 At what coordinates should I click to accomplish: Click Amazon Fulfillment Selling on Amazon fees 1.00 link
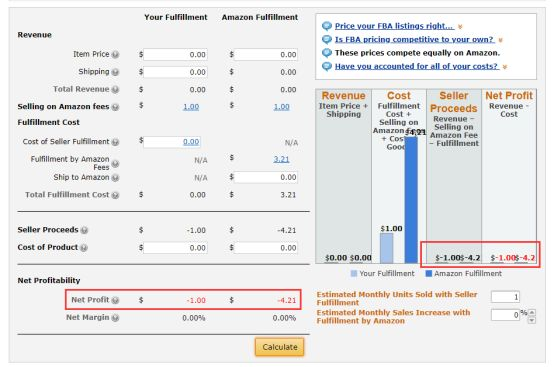pos(281,107)
